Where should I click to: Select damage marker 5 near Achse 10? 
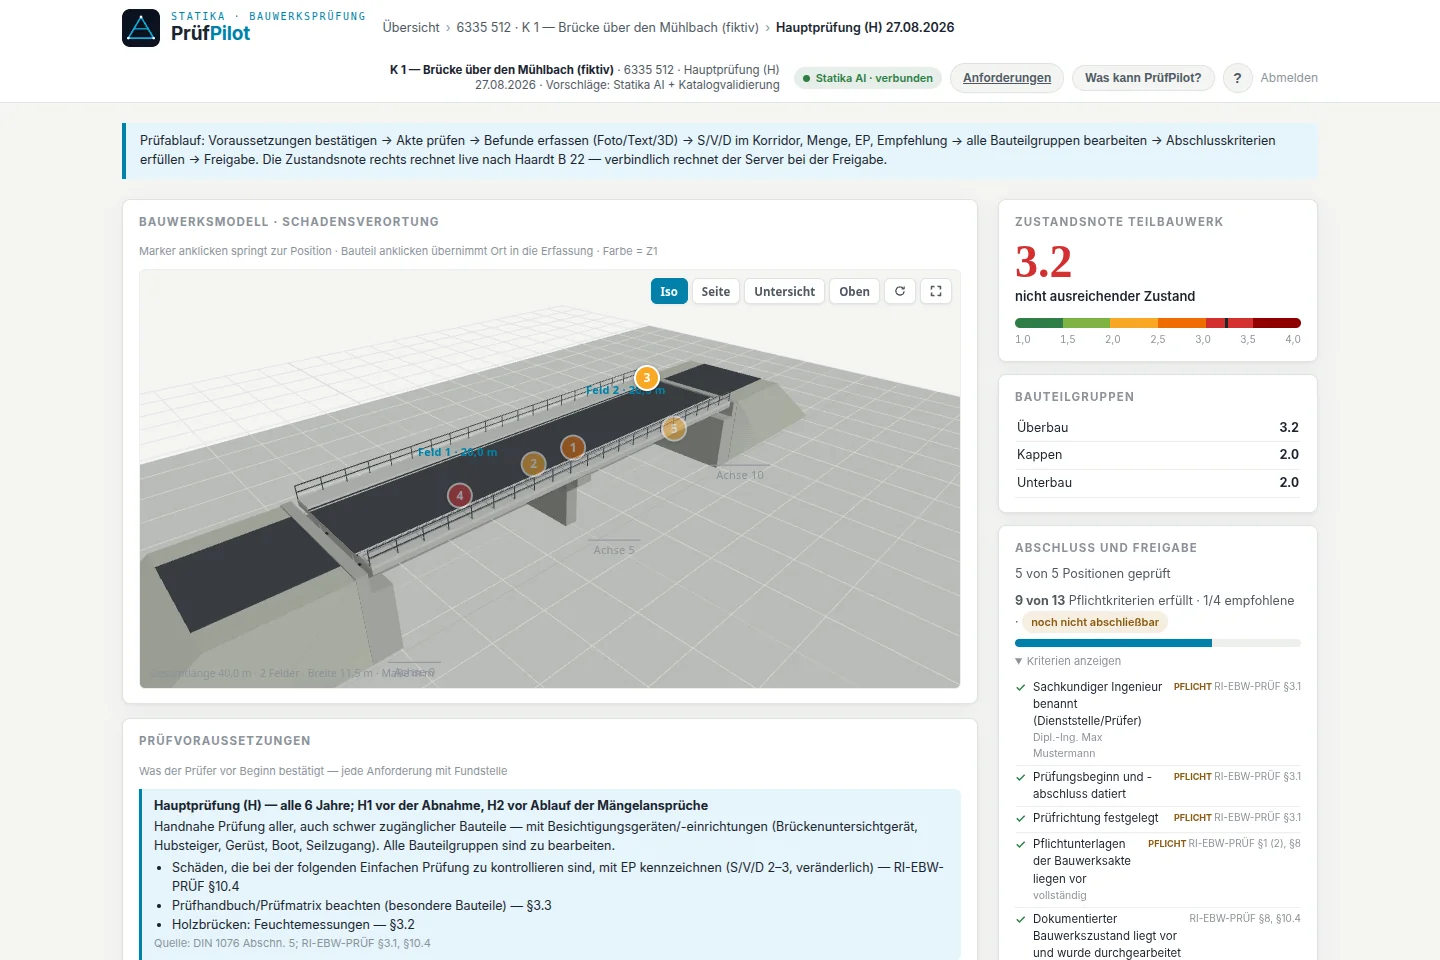pos(674,428)
